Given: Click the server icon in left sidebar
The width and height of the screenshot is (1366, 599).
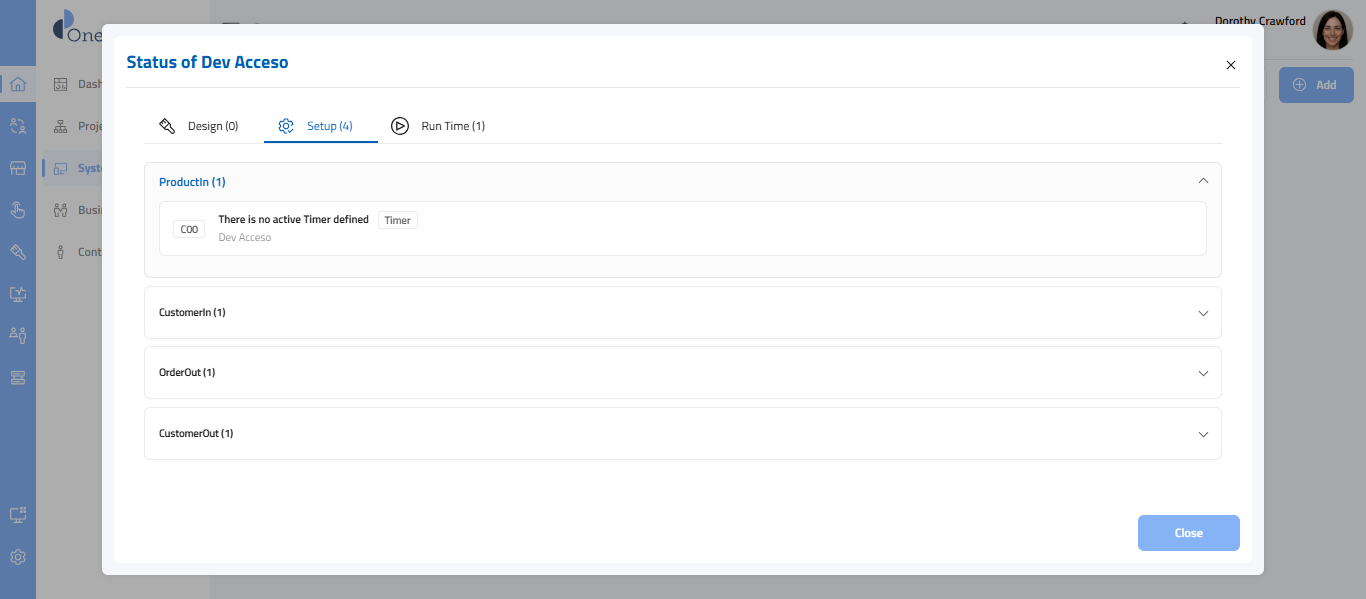Looking at the screenshot, I should tap(17, 377).
